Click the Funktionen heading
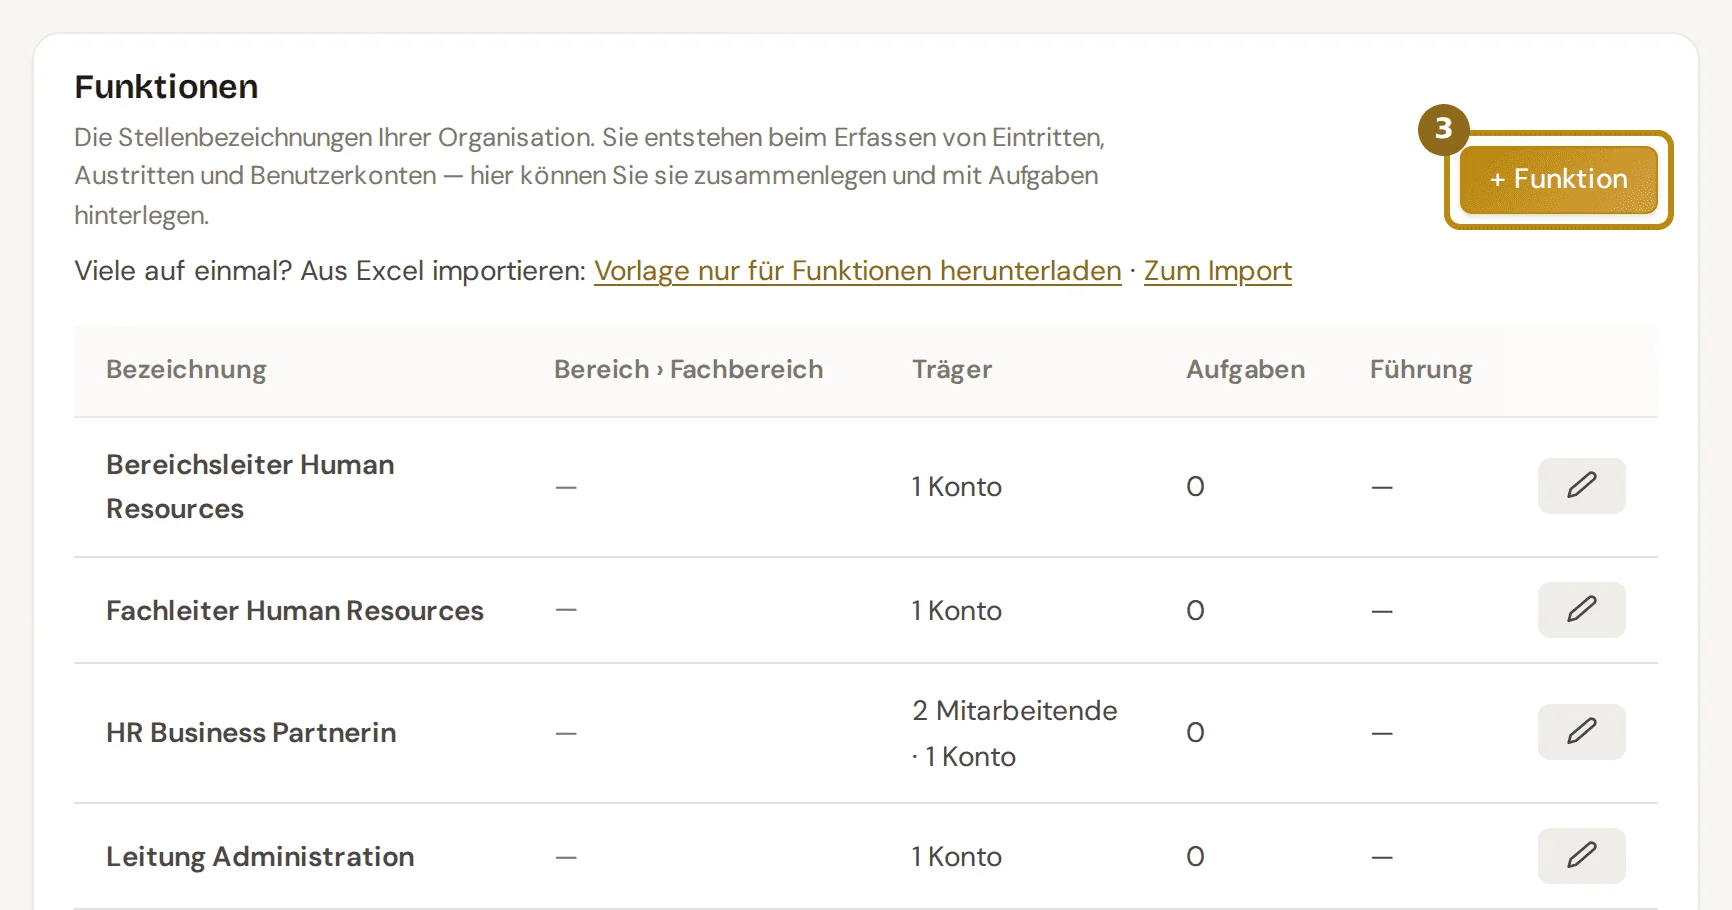The width and height of the screenshot is (1732, 910). 166,87
